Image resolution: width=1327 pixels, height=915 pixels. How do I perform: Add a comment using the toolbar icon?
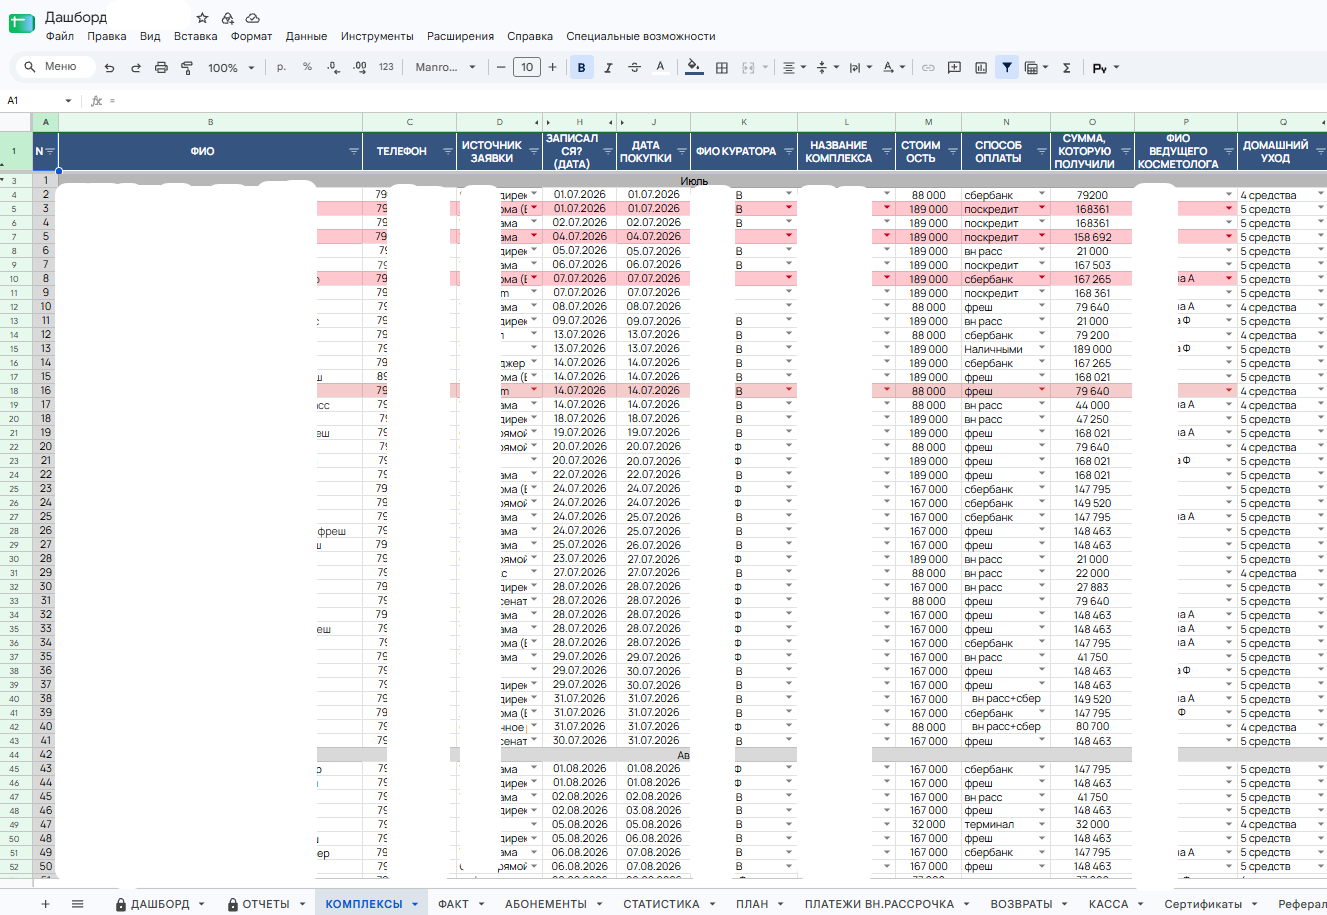[954, 68]
